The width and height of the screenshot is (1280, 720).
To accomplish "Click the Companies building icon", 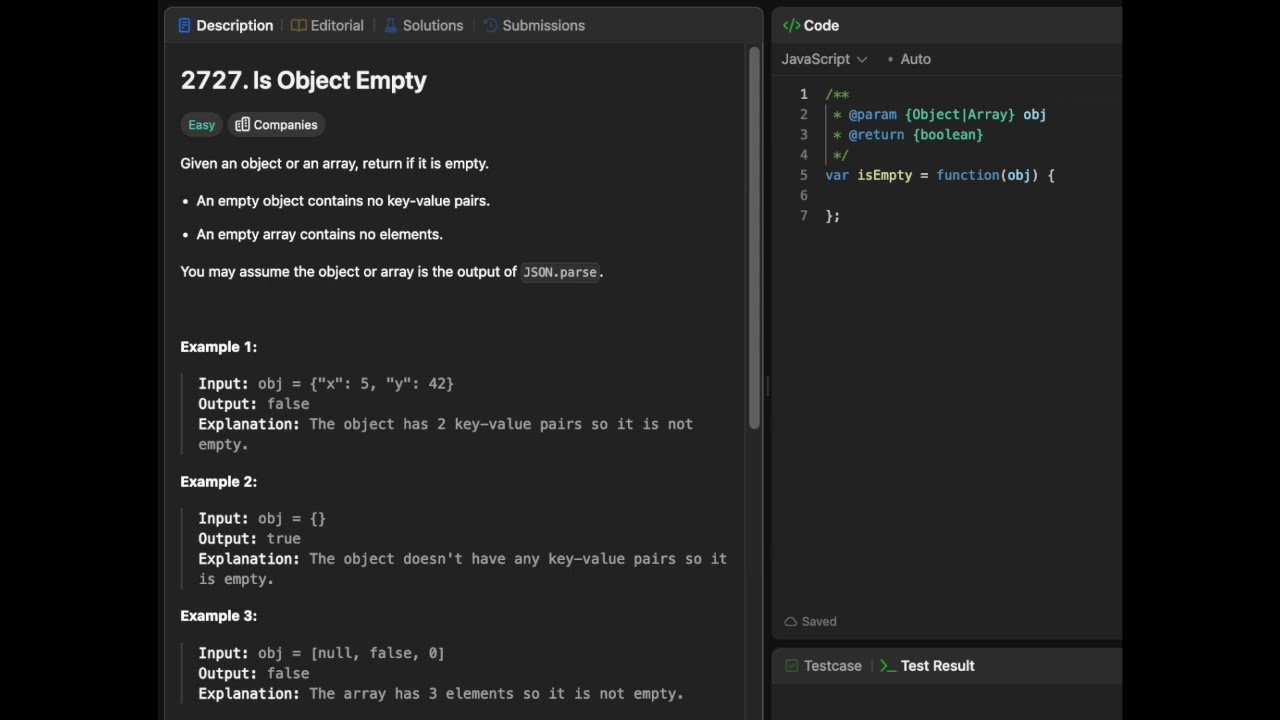I will point(242,125).
